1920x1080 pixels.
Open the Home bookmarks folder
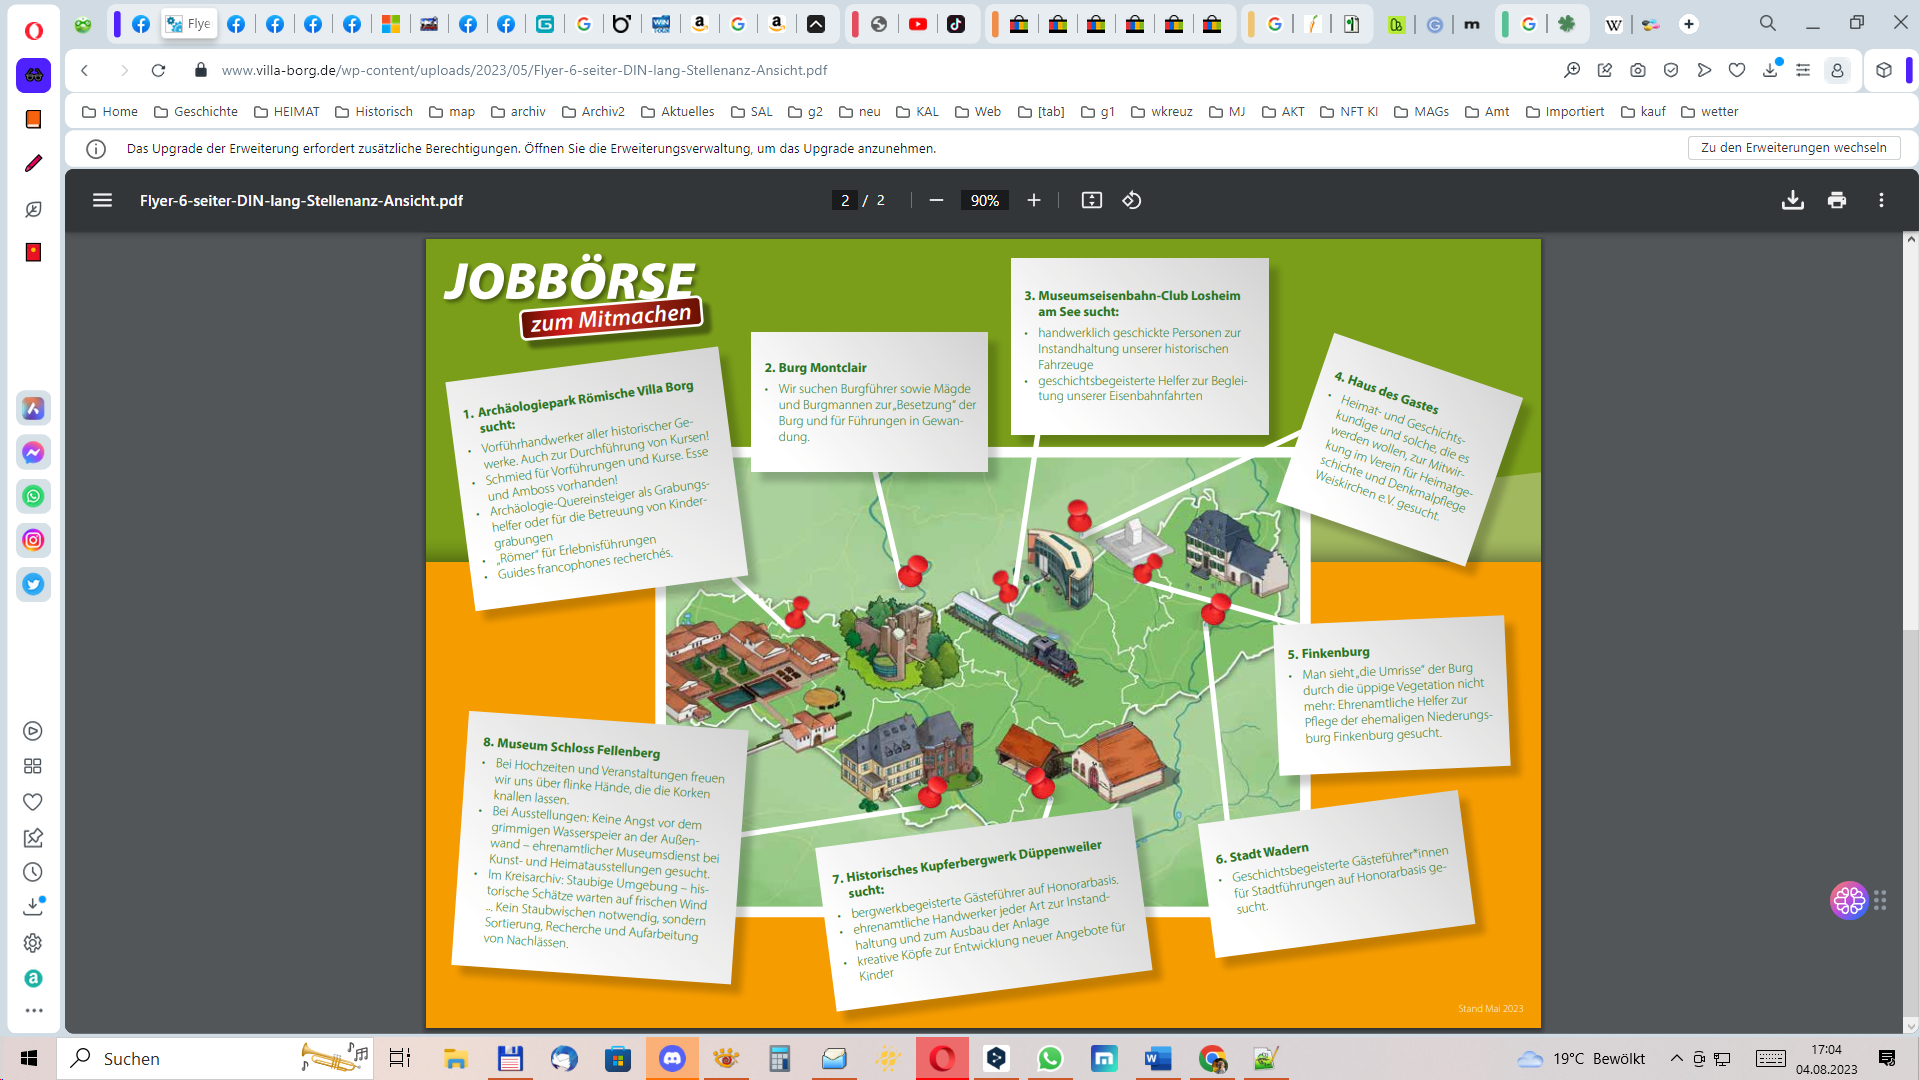pos(109,111)
